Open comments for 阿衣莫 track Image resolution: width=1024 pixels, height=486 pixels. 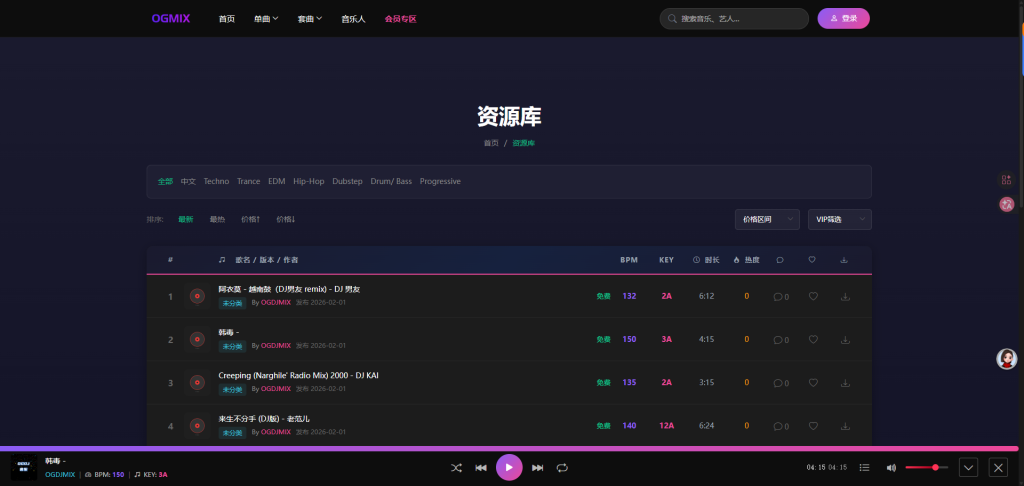781,297
